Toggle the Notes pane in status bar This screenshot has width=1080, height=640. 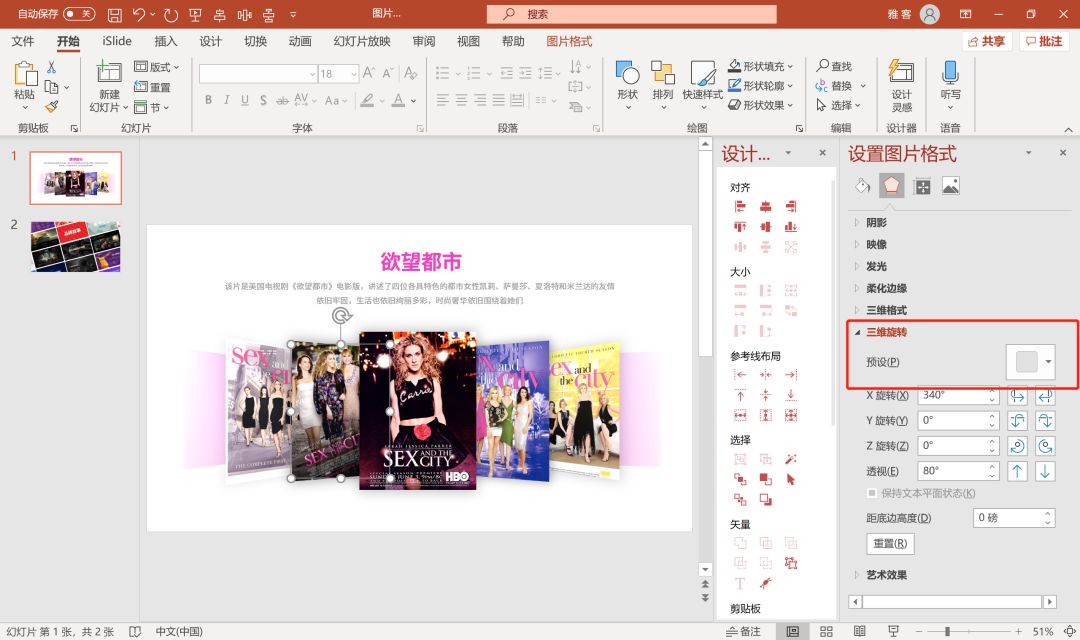[x=743, y=631]
